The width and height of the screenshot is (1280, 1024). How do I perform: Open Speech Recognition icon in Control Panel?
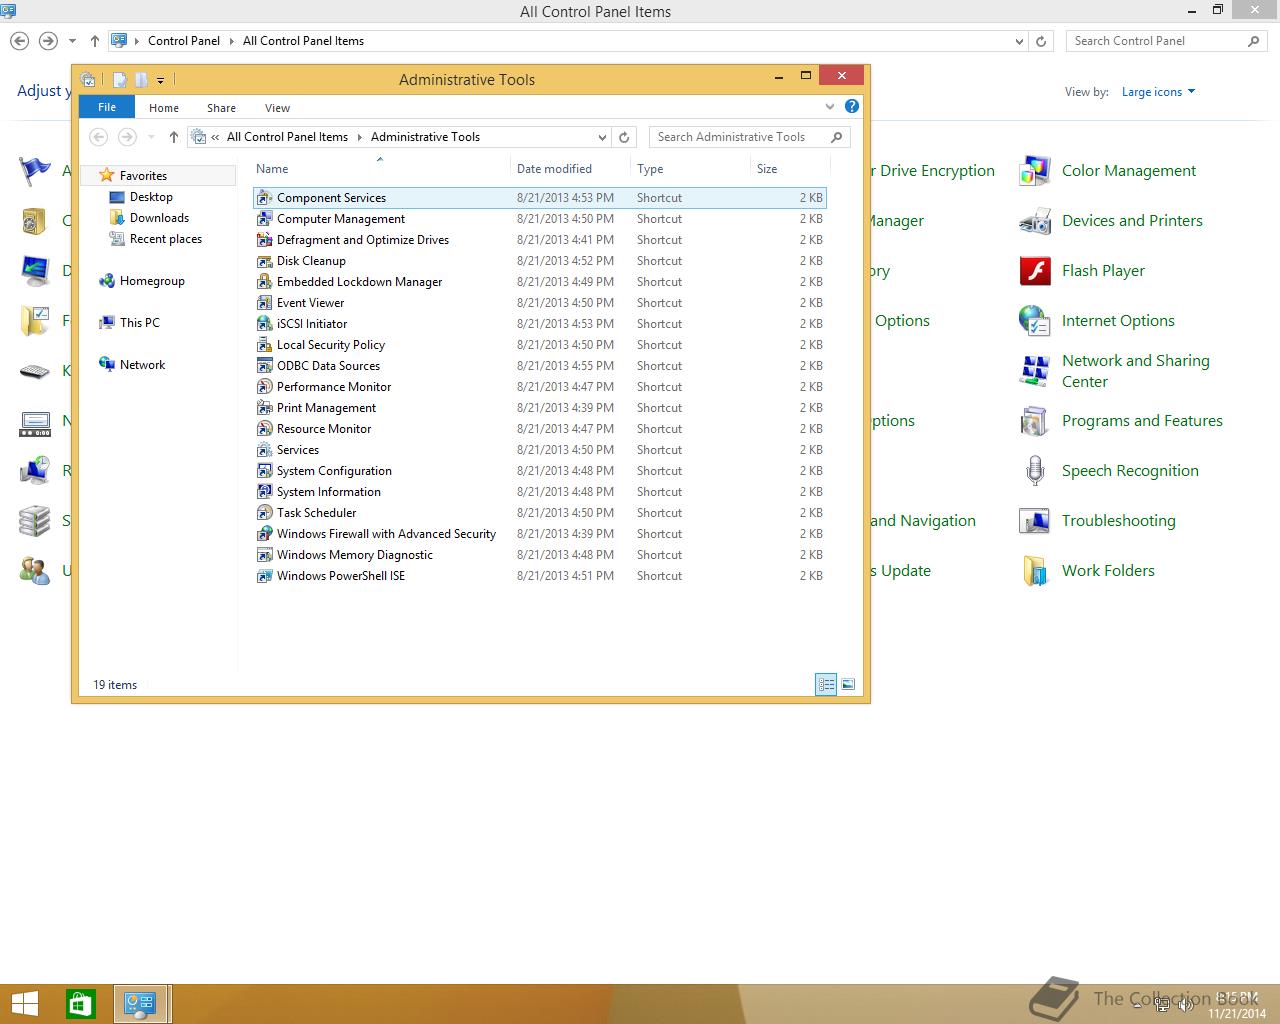(1034, 471)
